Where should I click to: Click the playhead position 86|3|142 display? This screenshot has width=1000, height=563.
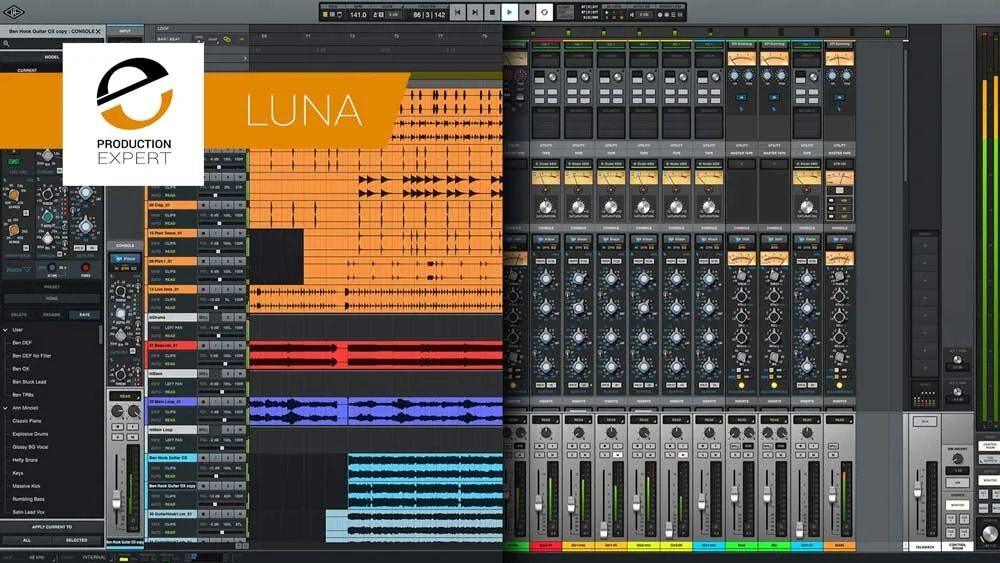[x=429, y=15]
